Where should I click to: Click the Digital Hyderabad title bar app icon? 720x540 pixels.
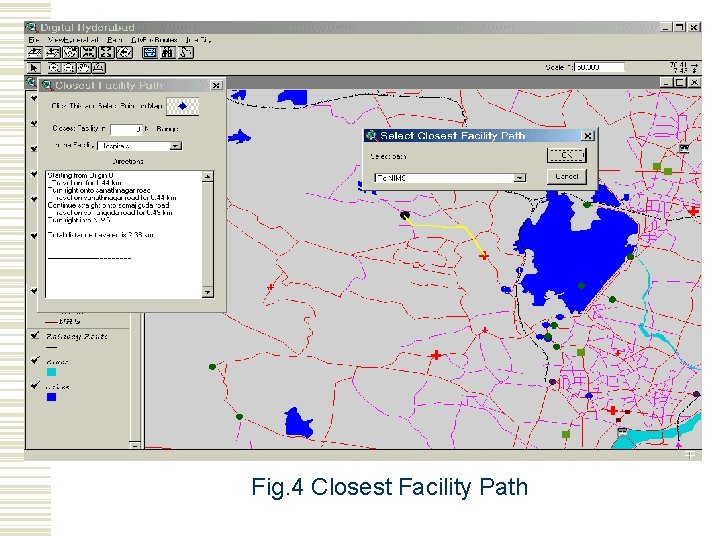pyautogui.click(x=31, y=27)
